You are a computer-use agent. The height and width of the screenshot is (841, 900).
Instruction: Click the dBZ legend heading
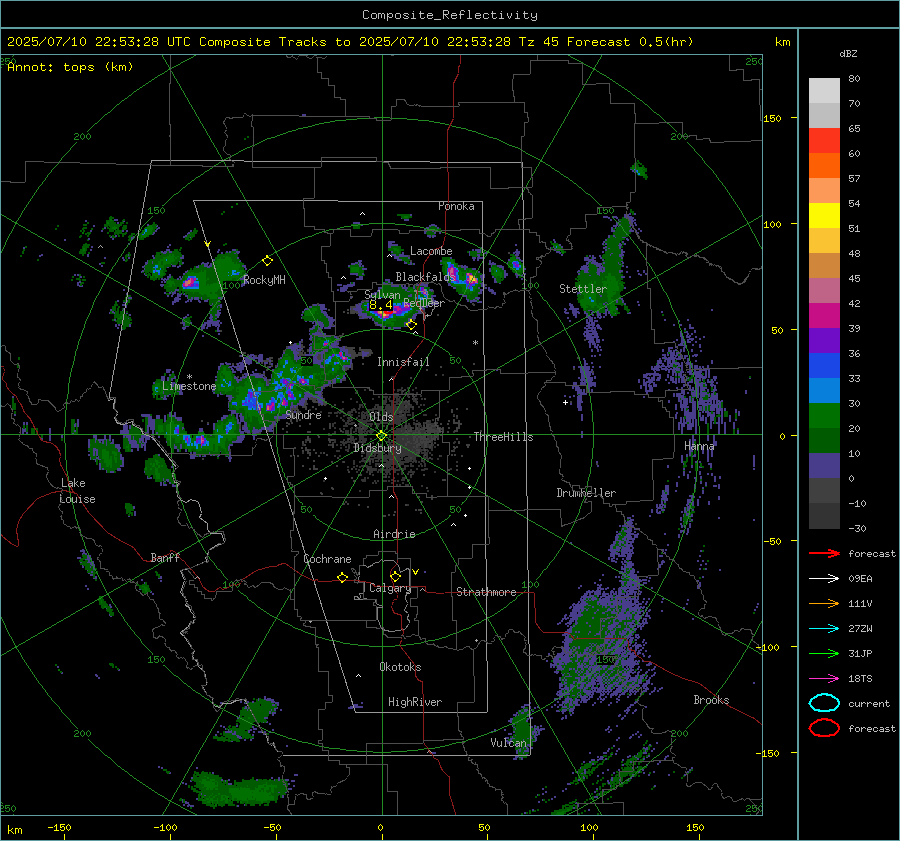[848, 54]
